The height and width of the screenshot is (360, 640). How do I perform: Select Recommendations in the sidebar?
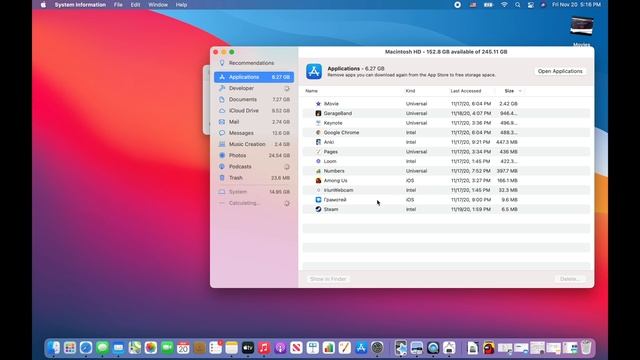pos(254,63)
